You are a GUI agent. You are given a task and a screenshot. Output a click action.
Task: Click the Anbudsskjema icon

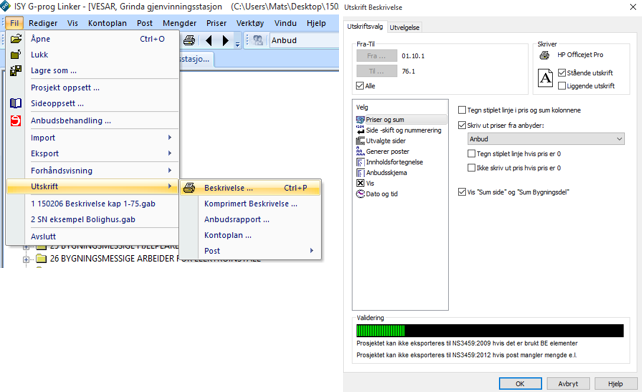click(360, 173)
